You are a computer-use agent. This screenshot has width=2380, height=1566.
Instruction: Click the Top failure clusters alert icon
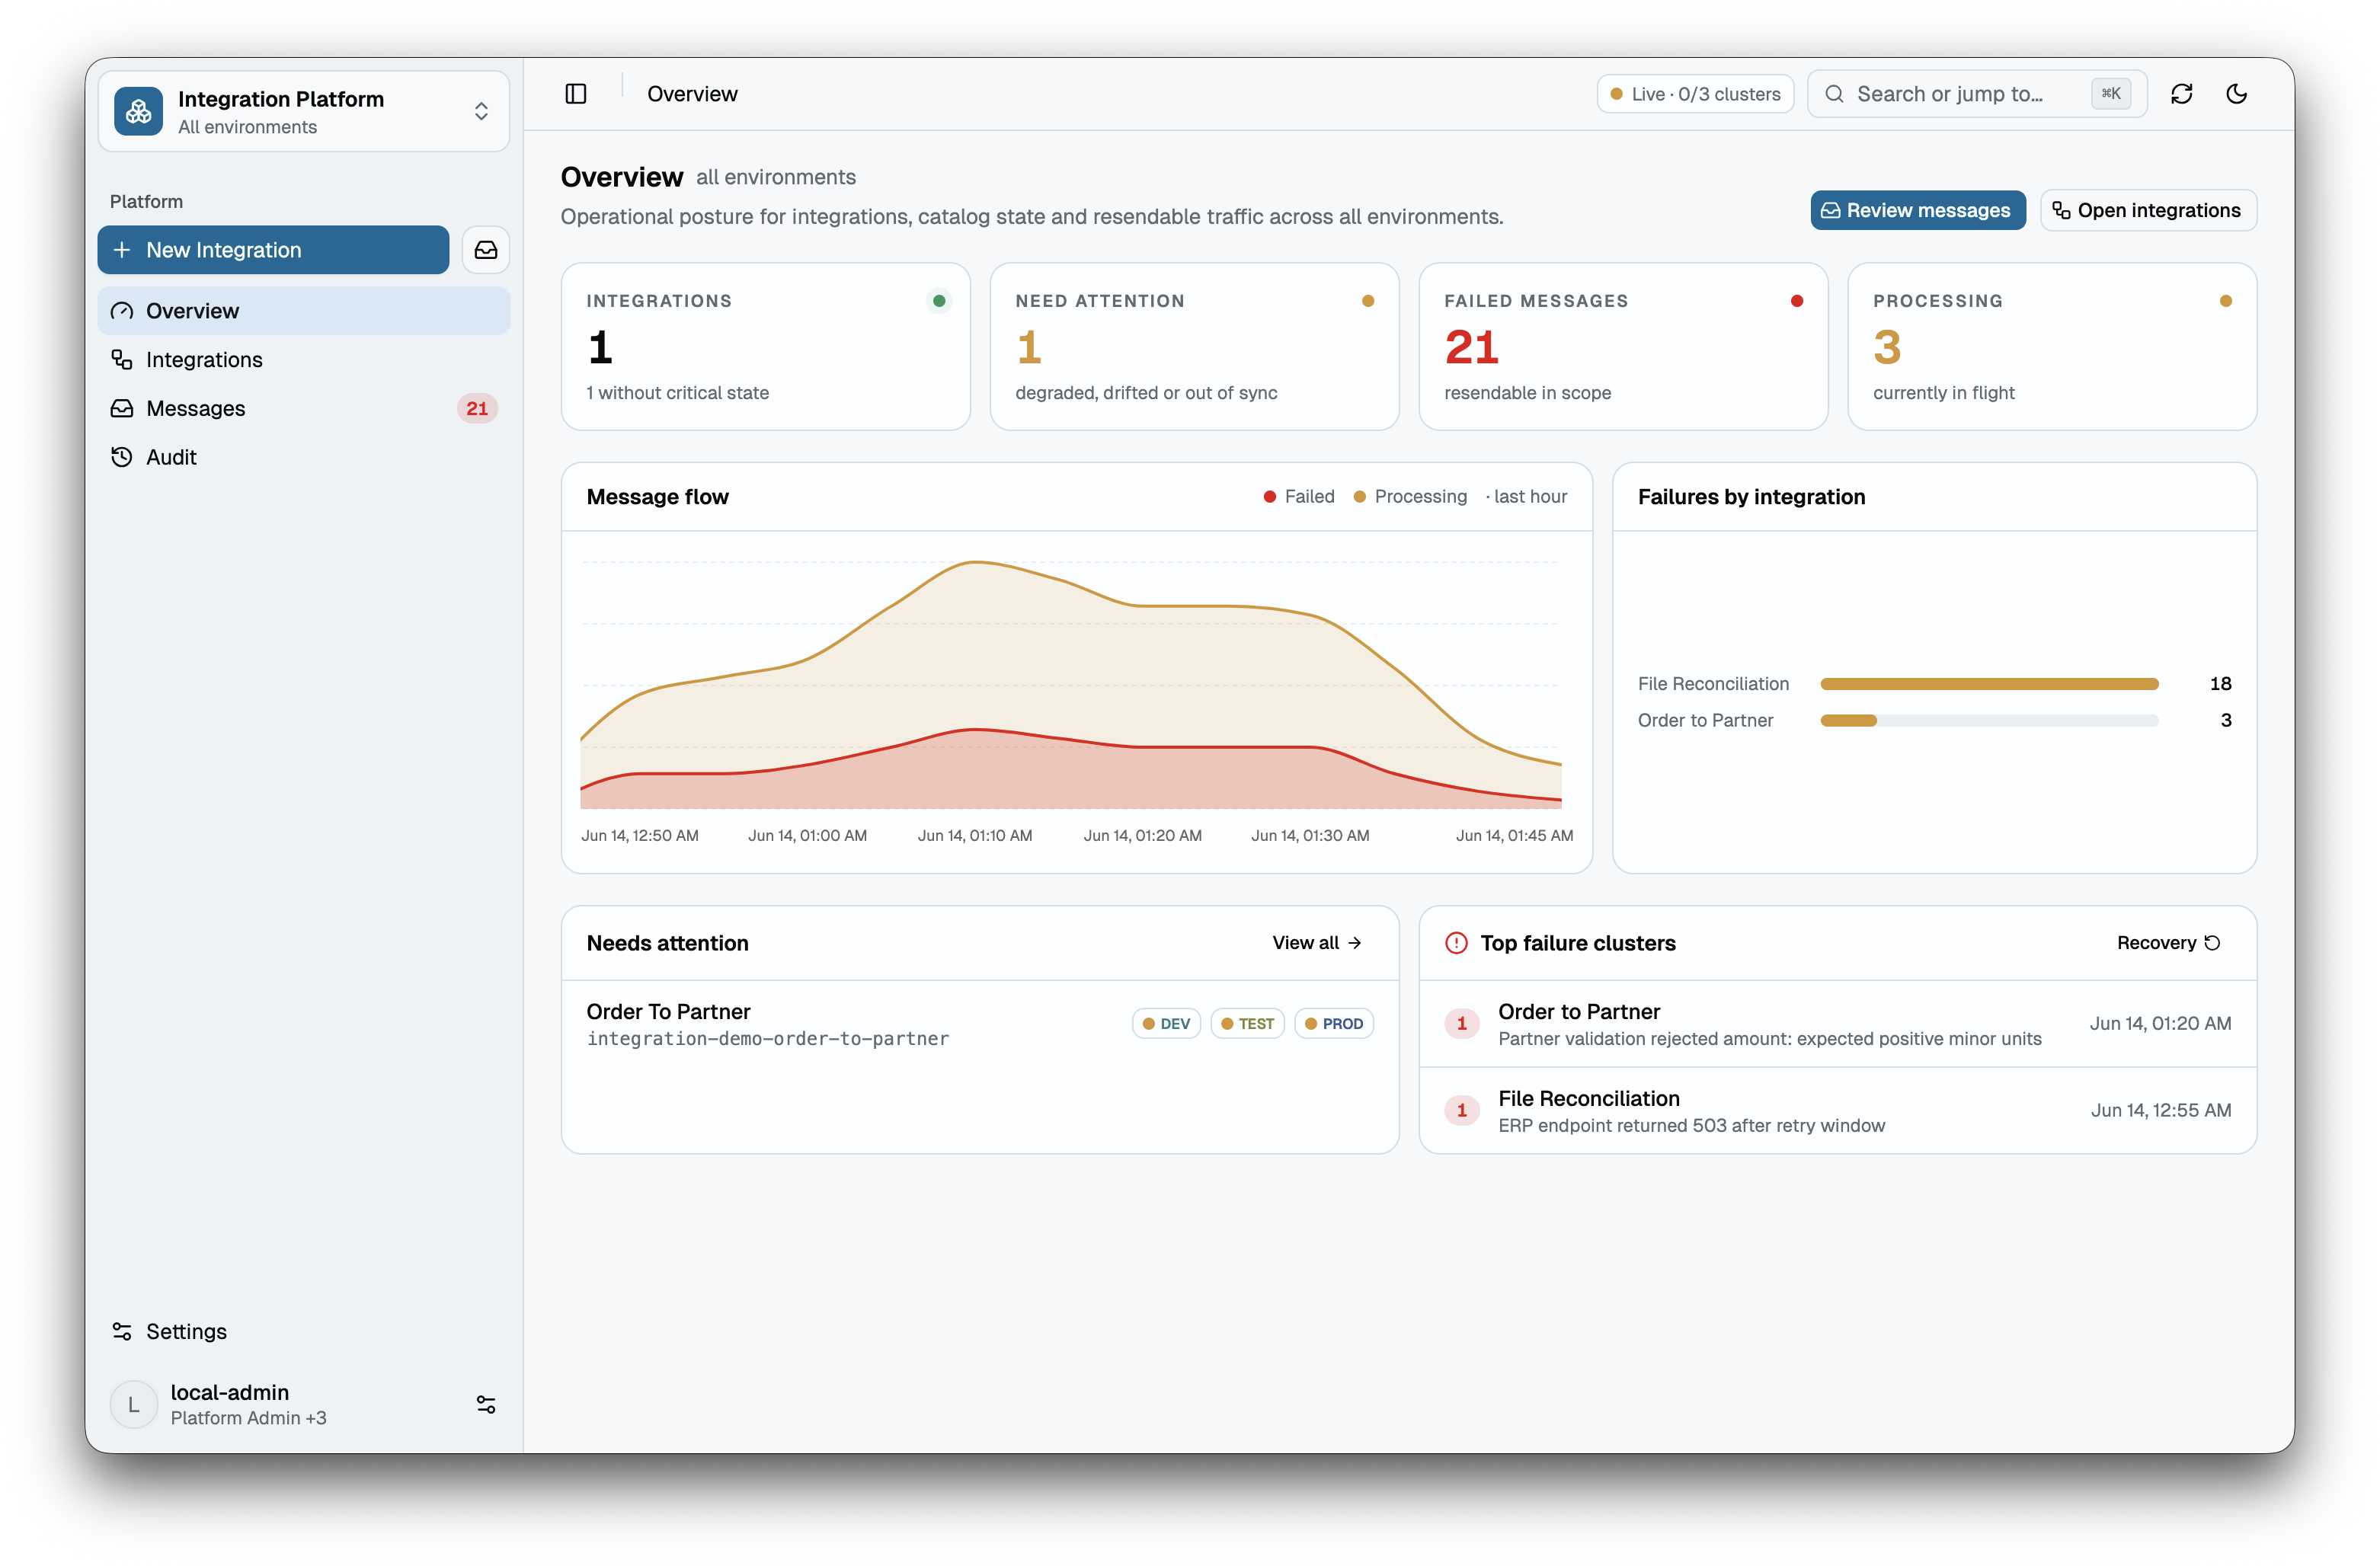click(x=1457, y=943)
